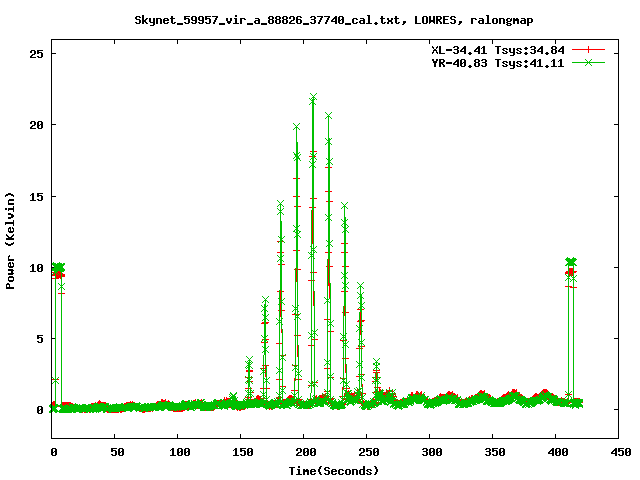Click y-axis tick label 5
This screenshot has height=480, width=640.
[x=40, y=339]
